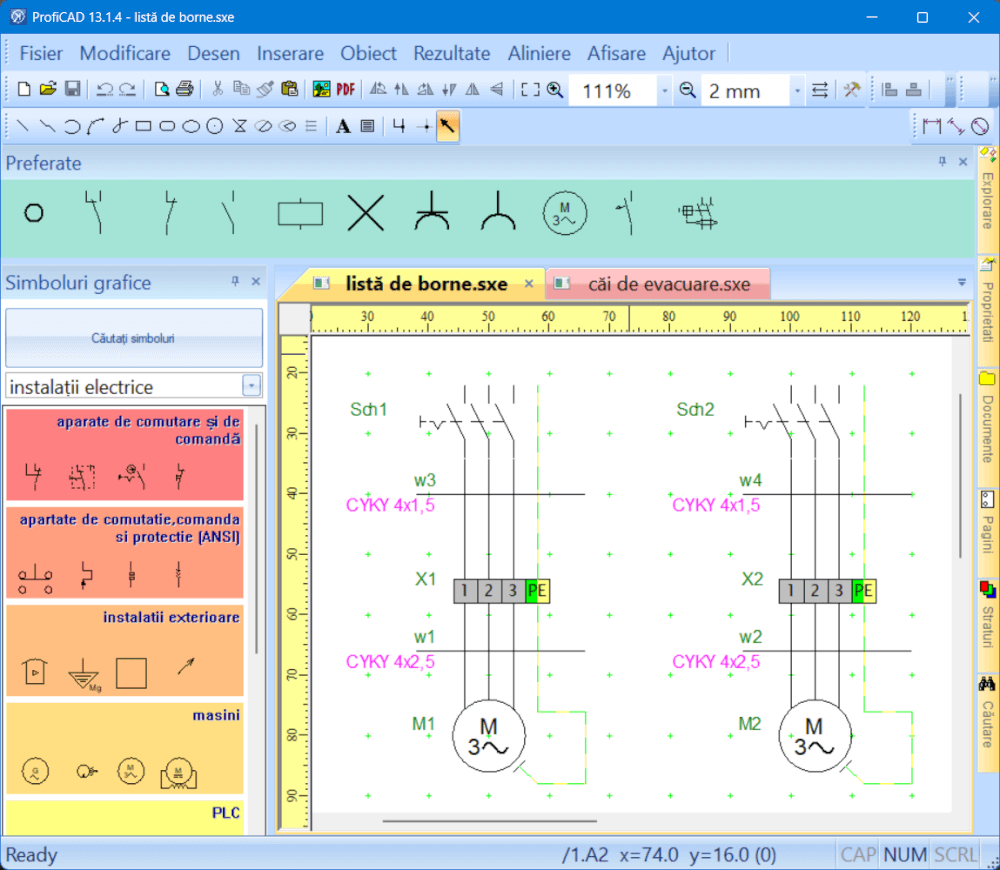1000x870 pixels.
Task: Select the wire drawing tool
Action: coord(399,126)
